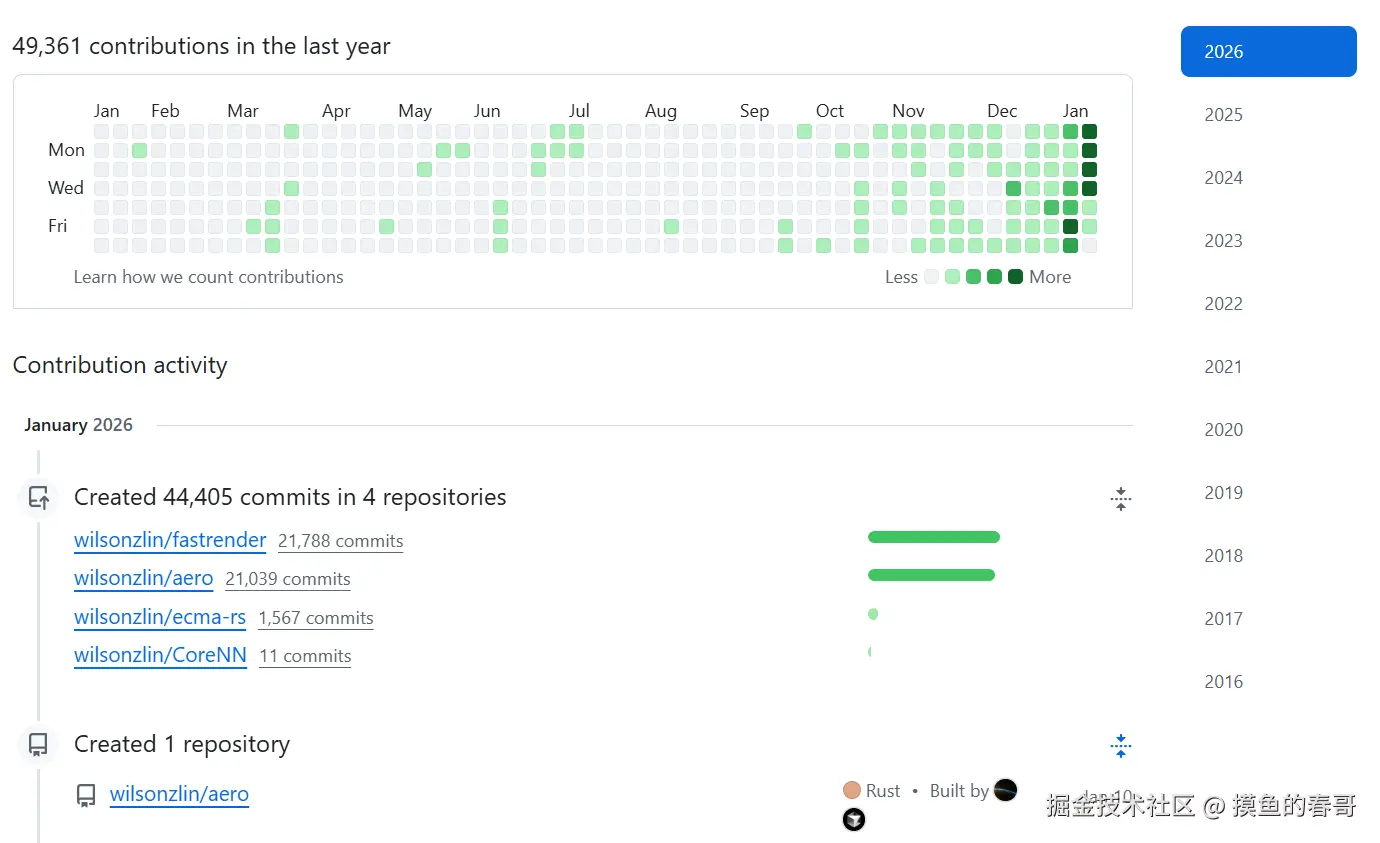Screen dimensions: 1380x843
Task: Click darkest green legend square near "More"
Action: point(1015,277)
